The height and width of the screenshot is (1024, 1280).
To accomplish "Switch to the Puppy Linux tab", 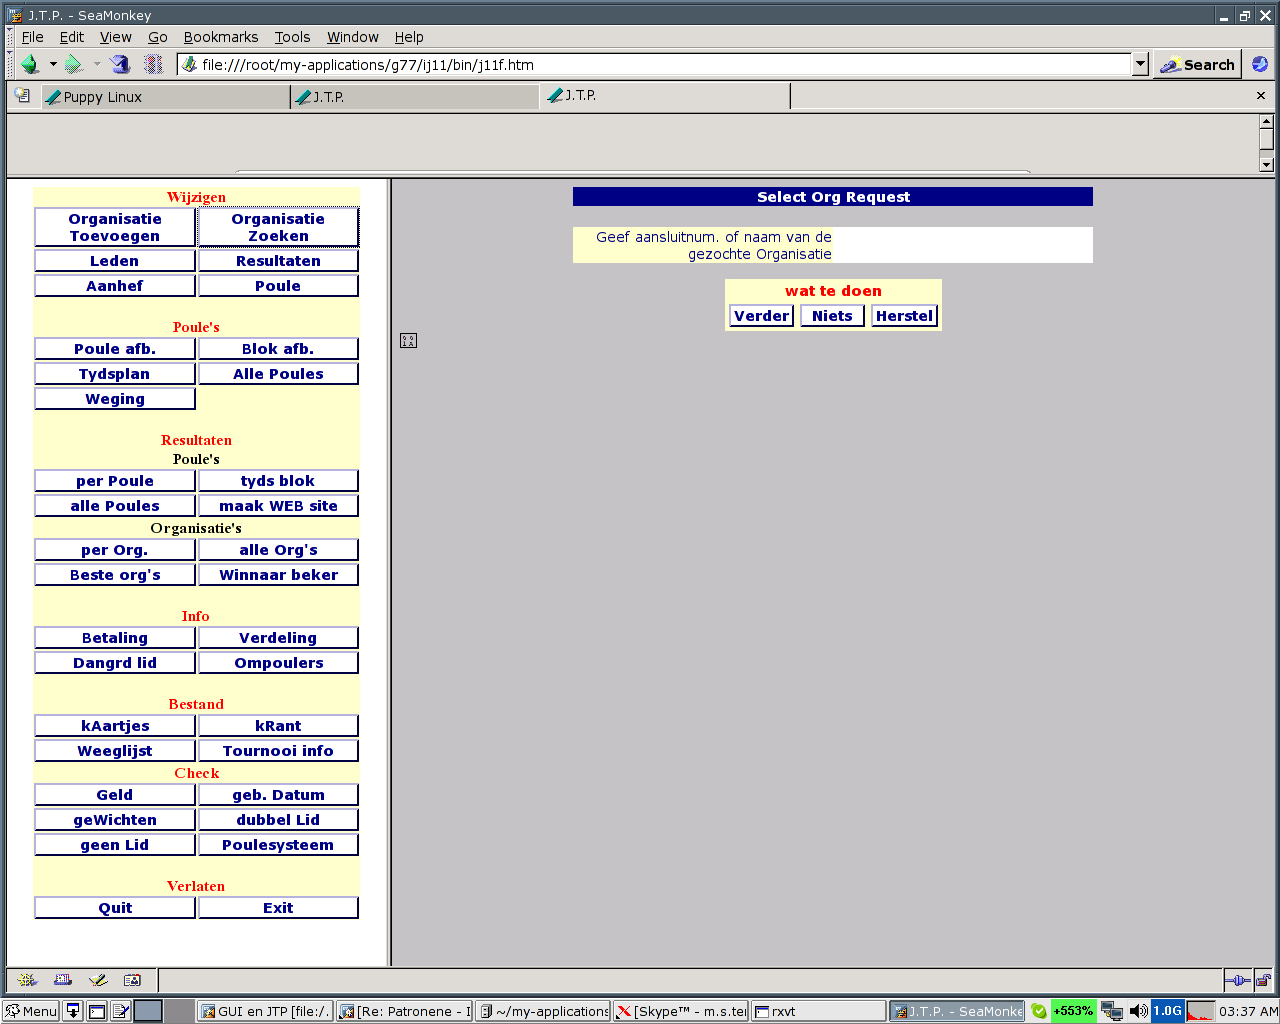I will coord(165,97).
